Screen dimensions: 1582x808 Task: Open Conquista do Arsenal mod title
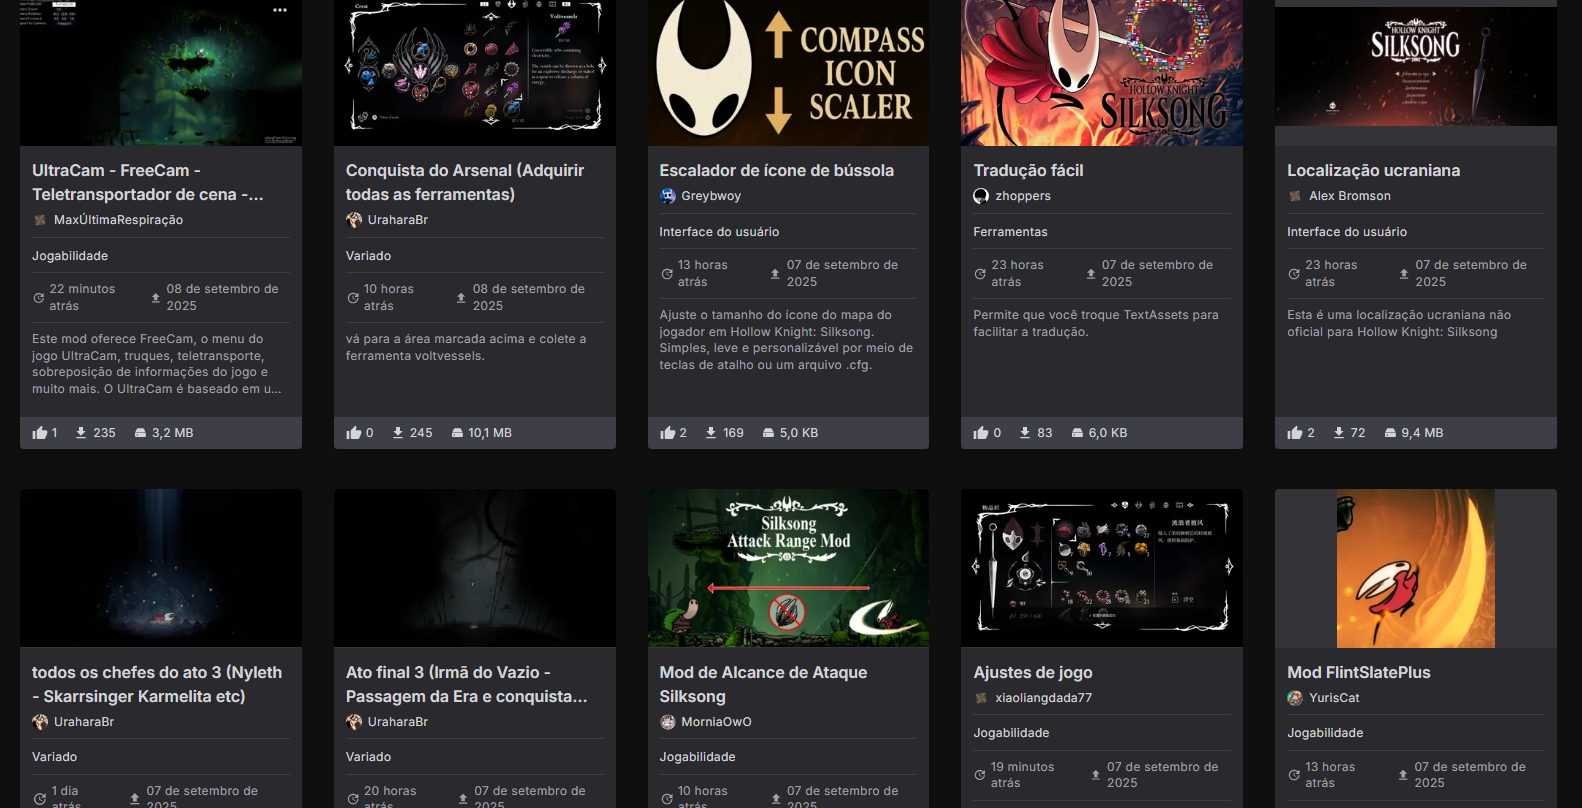pyautogui.click(x=465, y=182)
